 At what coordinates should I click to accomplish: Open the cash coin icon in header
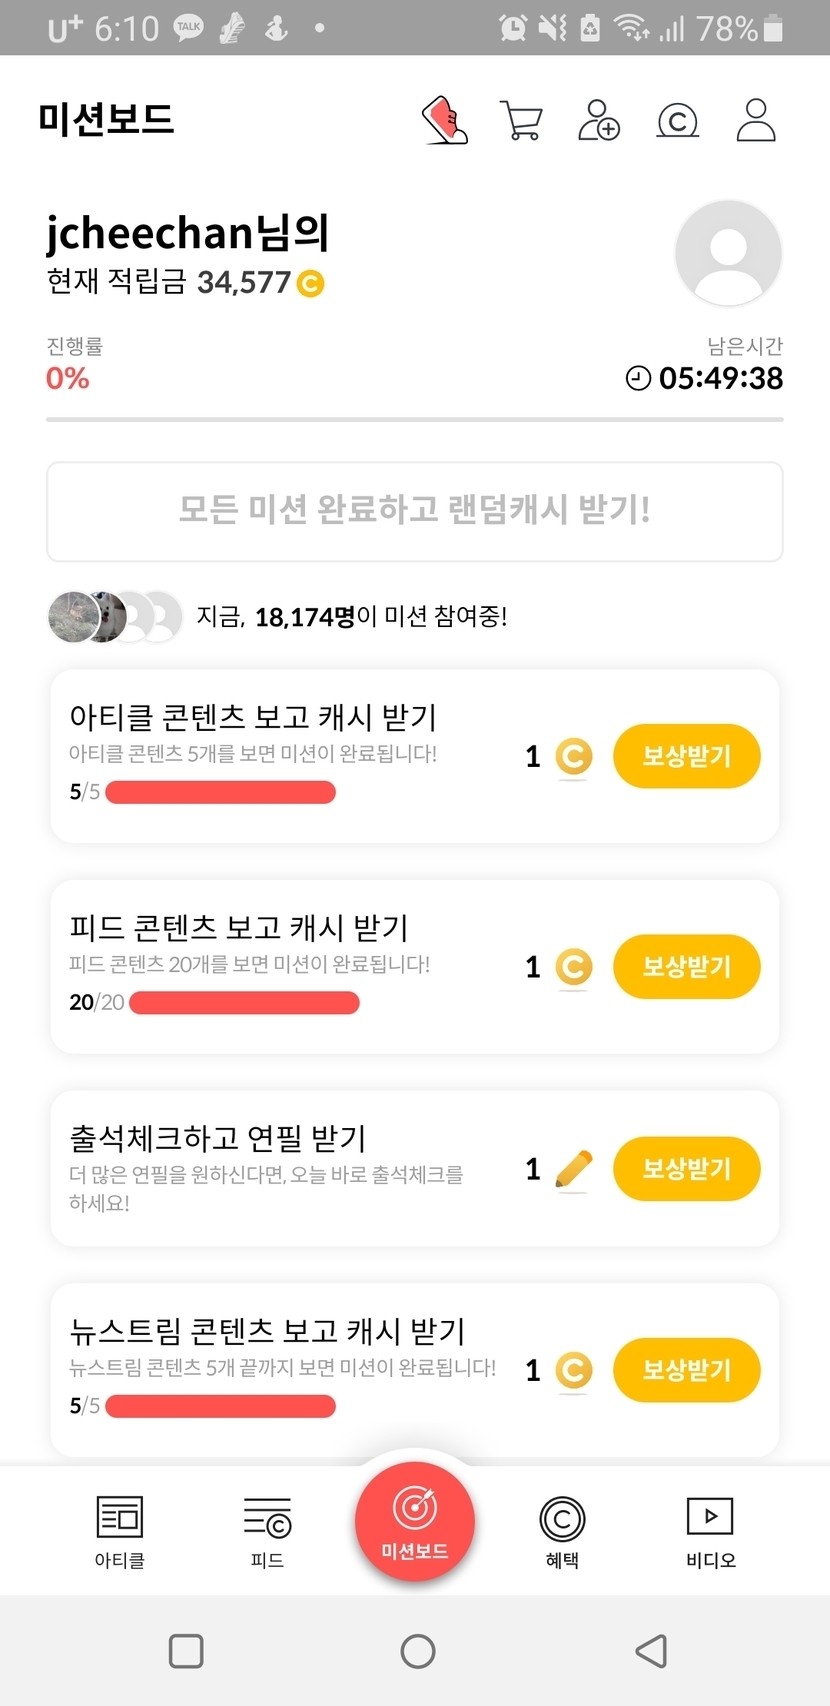[677, 121]
